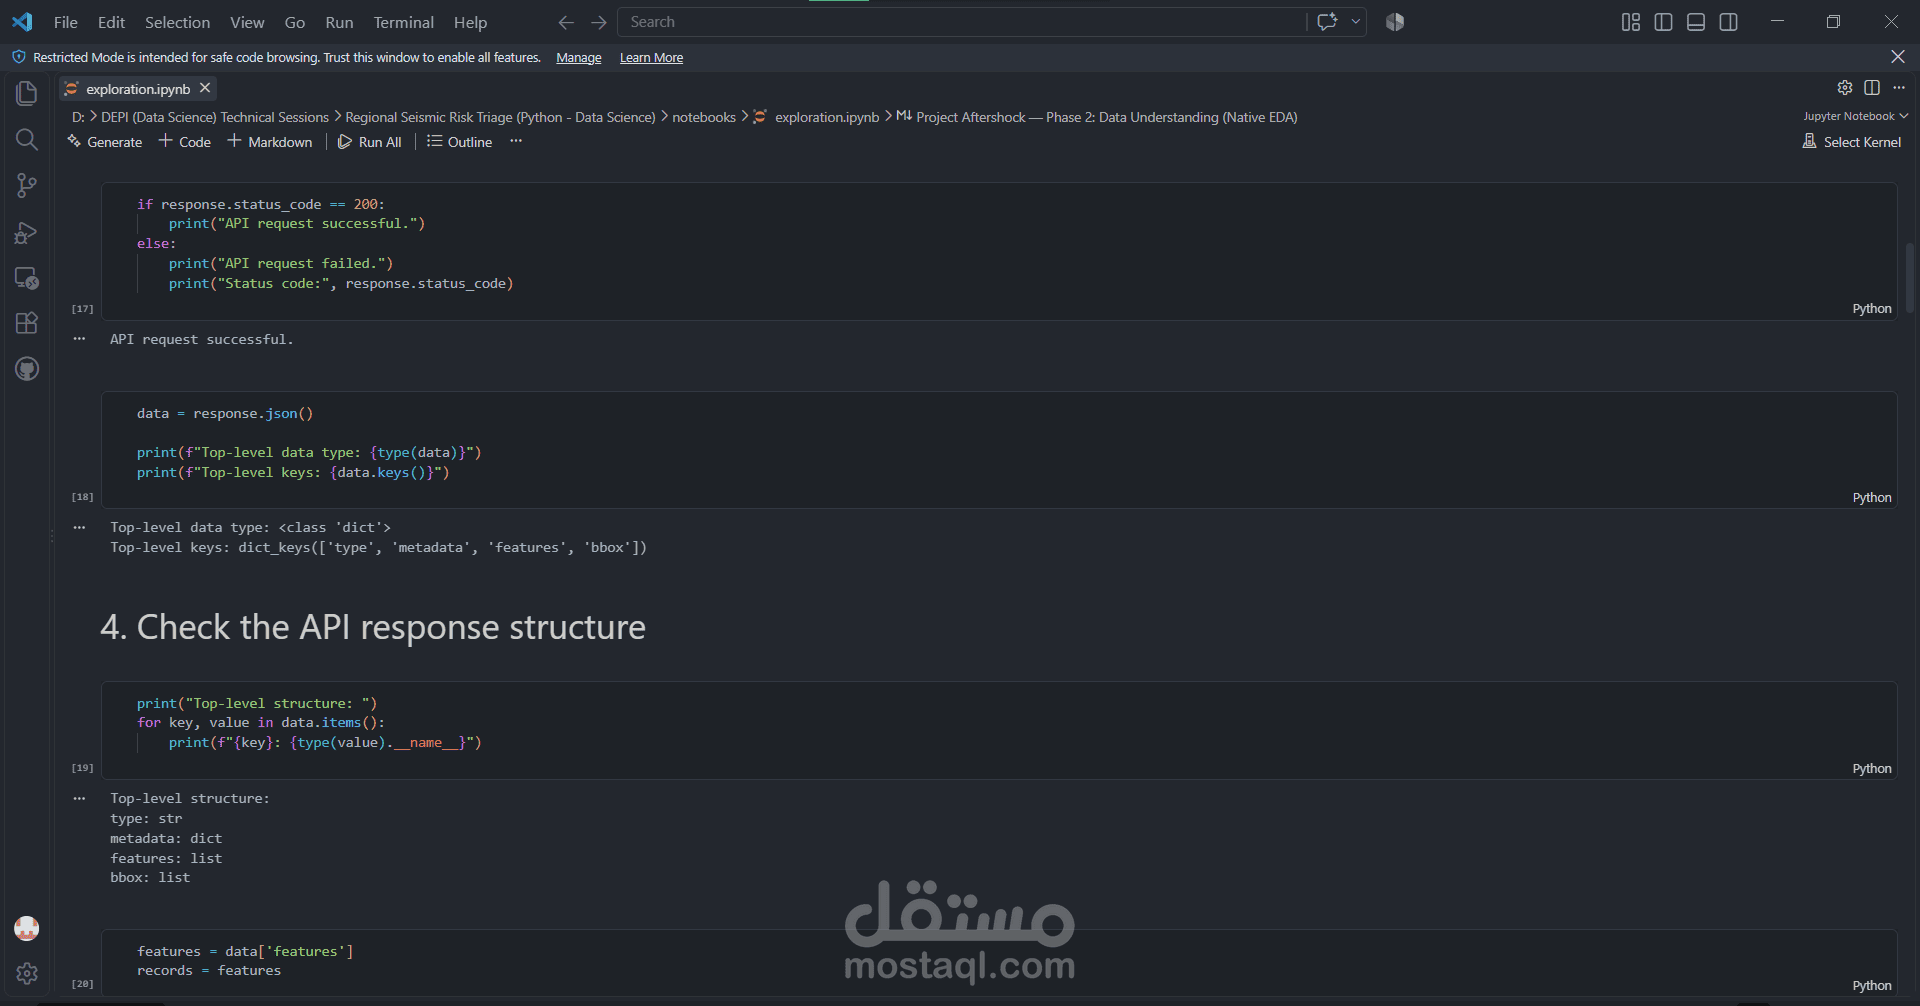Expand output actions for cell 18

tap(79, 527)
